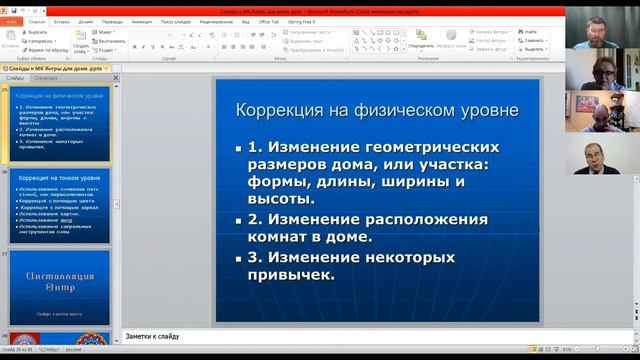Click the increase font size icon

tap(191, 36)
